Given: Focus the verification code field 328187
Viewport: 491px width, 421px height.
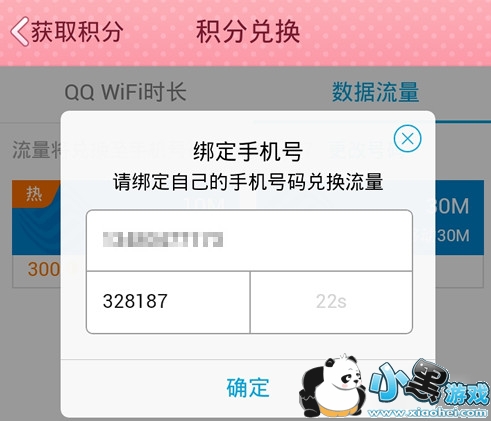Looking at the screenshot, I should (x=168, y=302).
